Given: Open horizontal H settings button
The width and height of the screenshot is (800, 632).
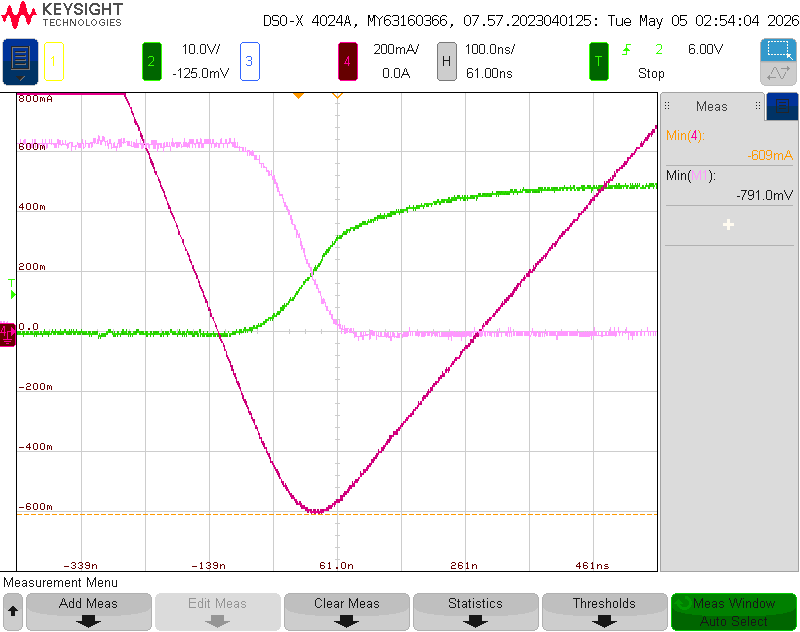Looking at the screenshot, I should pyautogui.click(x=446, y=61).
